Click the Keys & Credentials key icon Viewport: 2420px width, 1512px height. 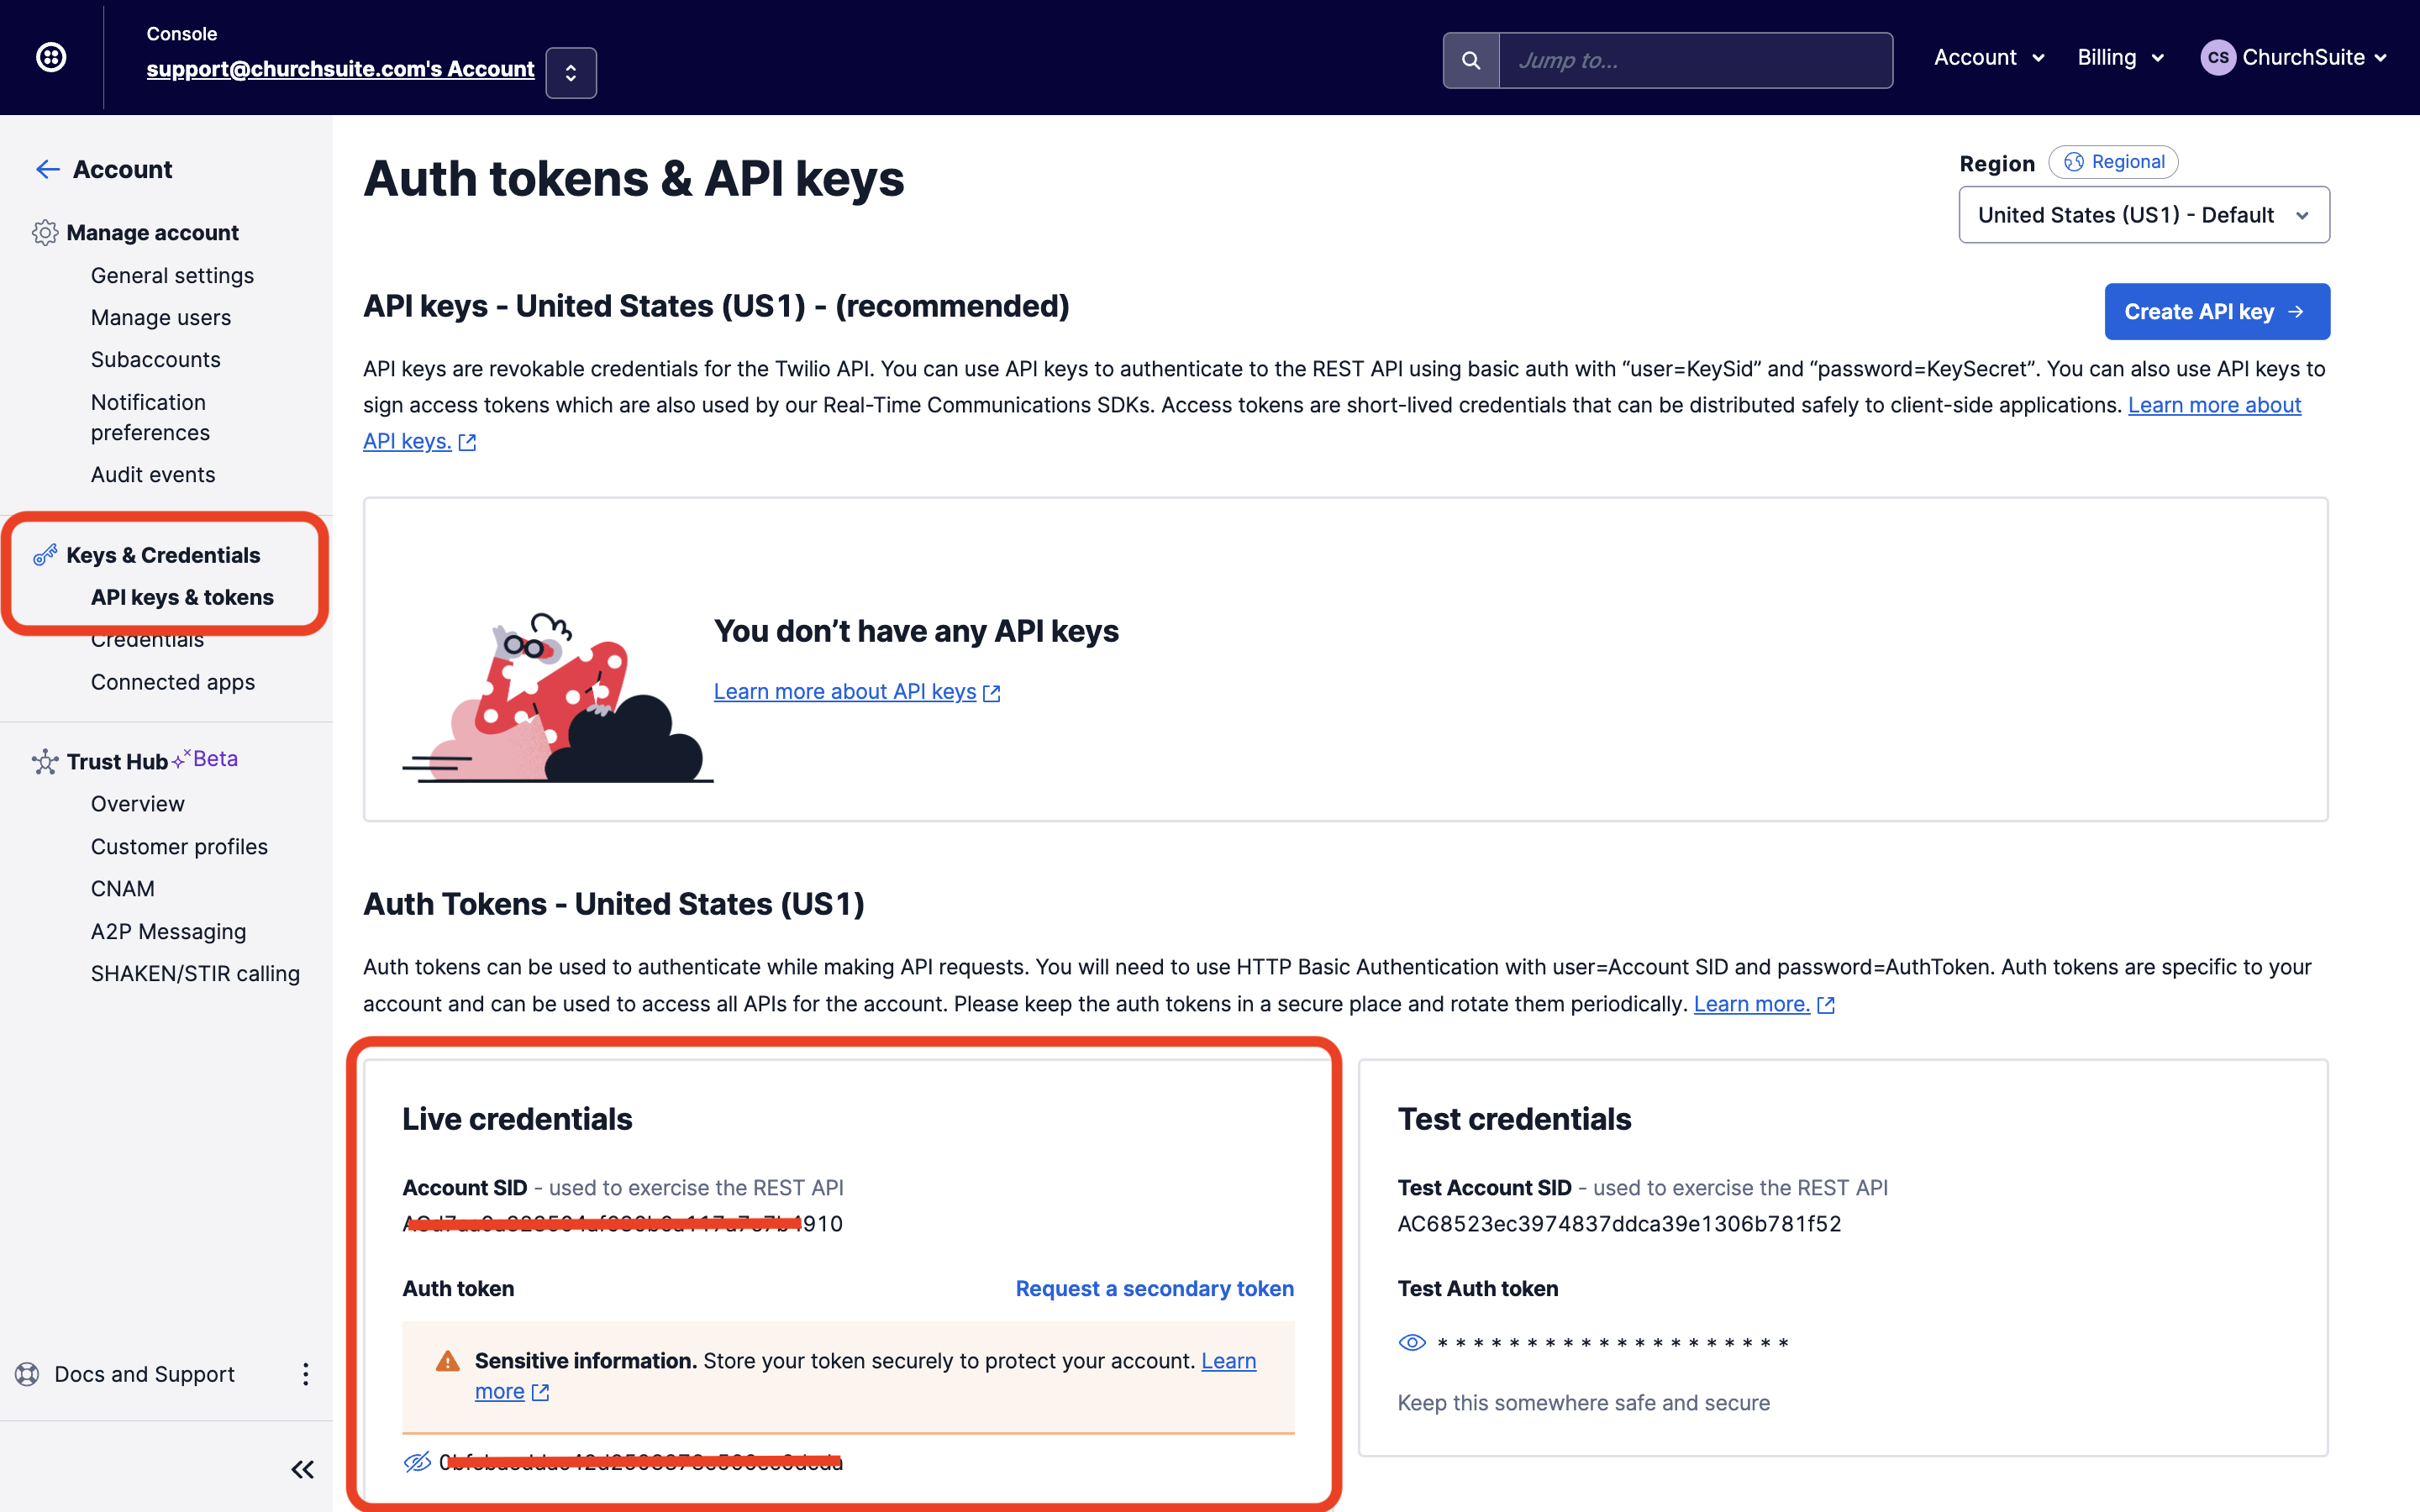[x=45, y=555]
